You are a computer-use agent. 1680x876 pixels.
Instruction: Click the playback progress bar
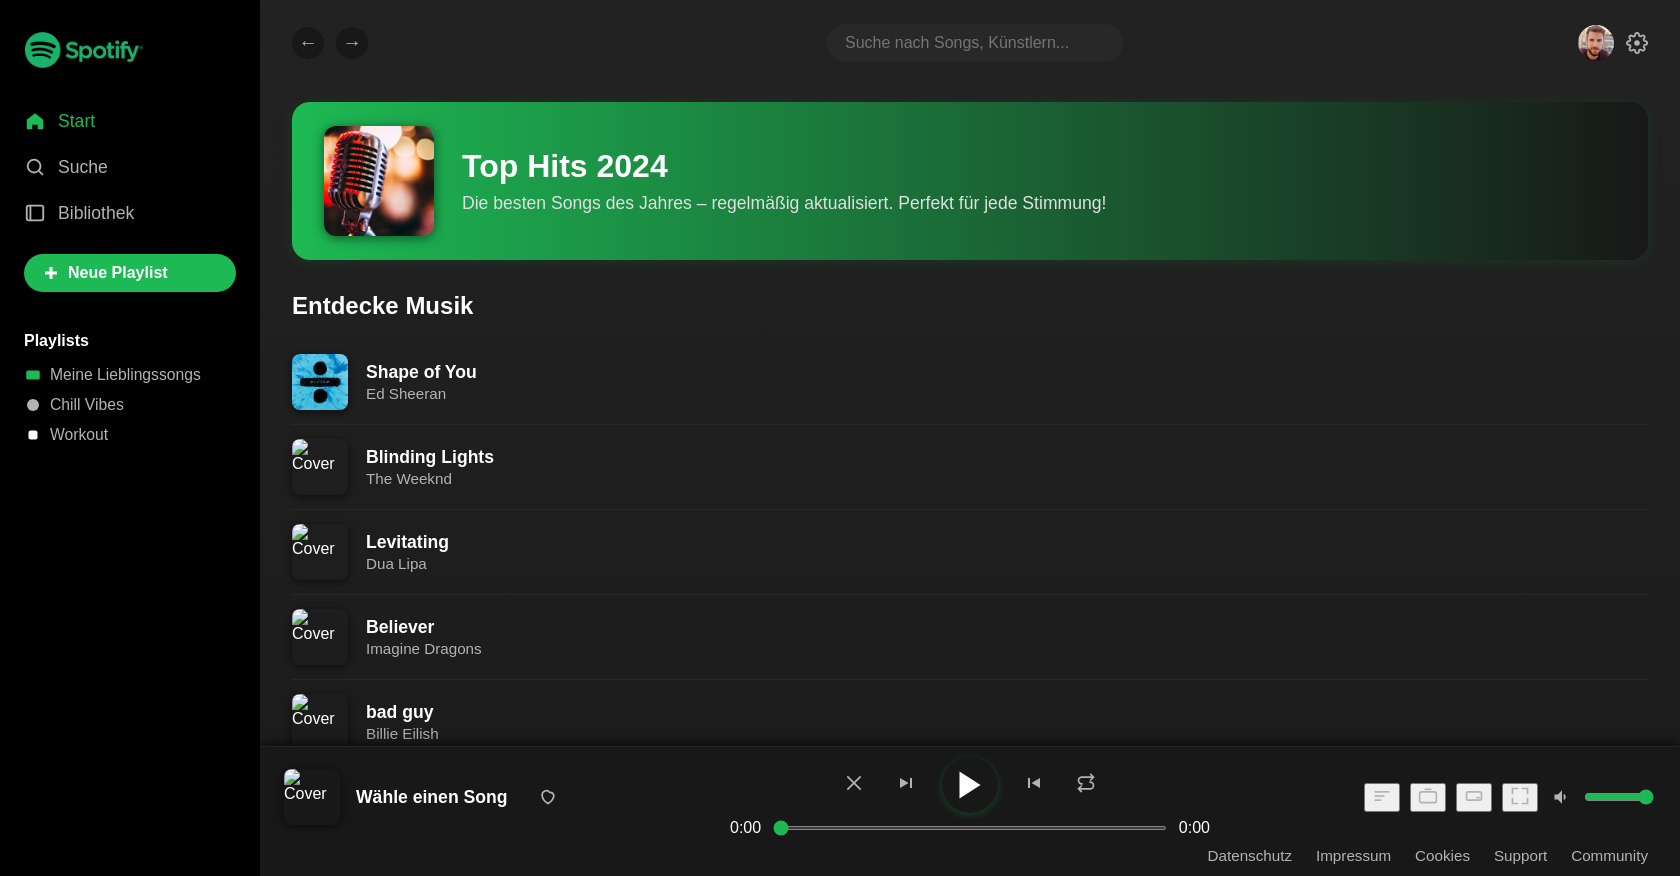coord(970,828)
